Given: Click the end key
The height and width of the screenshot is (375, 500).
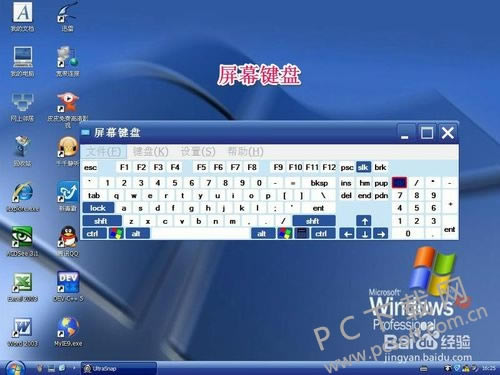Looking at the screenshot, I should [x=364, y=196].
